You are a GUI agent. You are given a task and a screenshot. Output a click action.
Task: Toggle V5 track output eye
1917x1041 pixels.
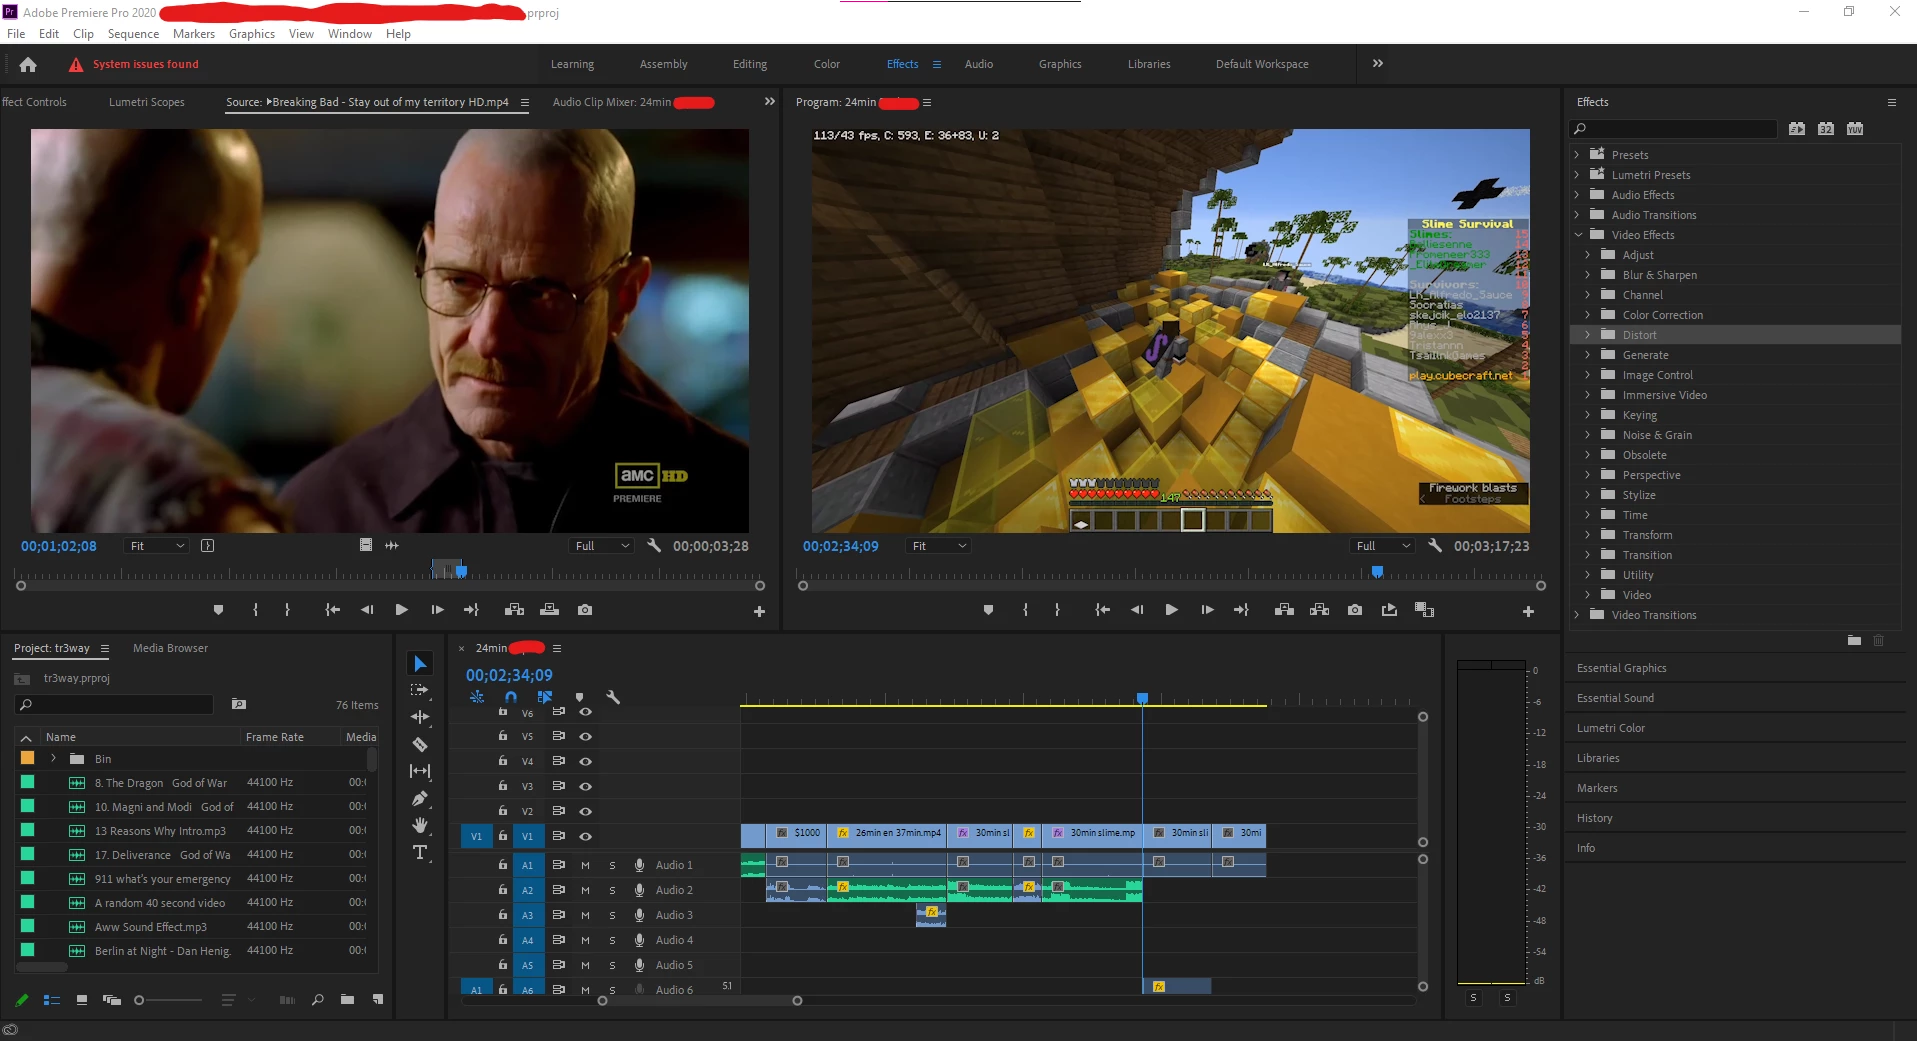pos(586,736)
